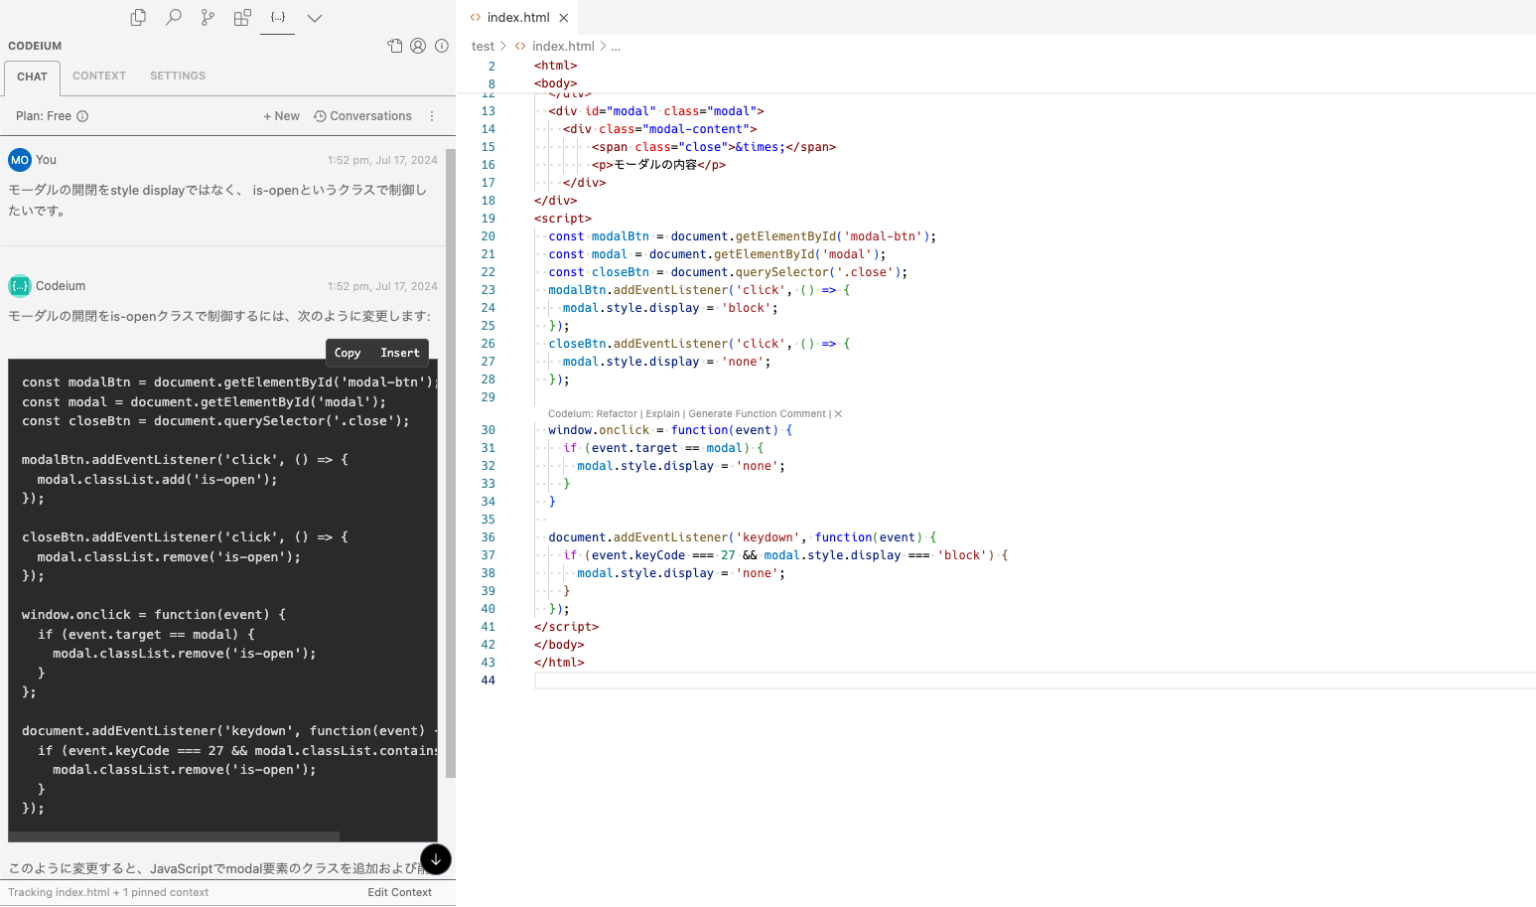
Task: Click the black scroll-down arrow button
Action: click(436, 859)
